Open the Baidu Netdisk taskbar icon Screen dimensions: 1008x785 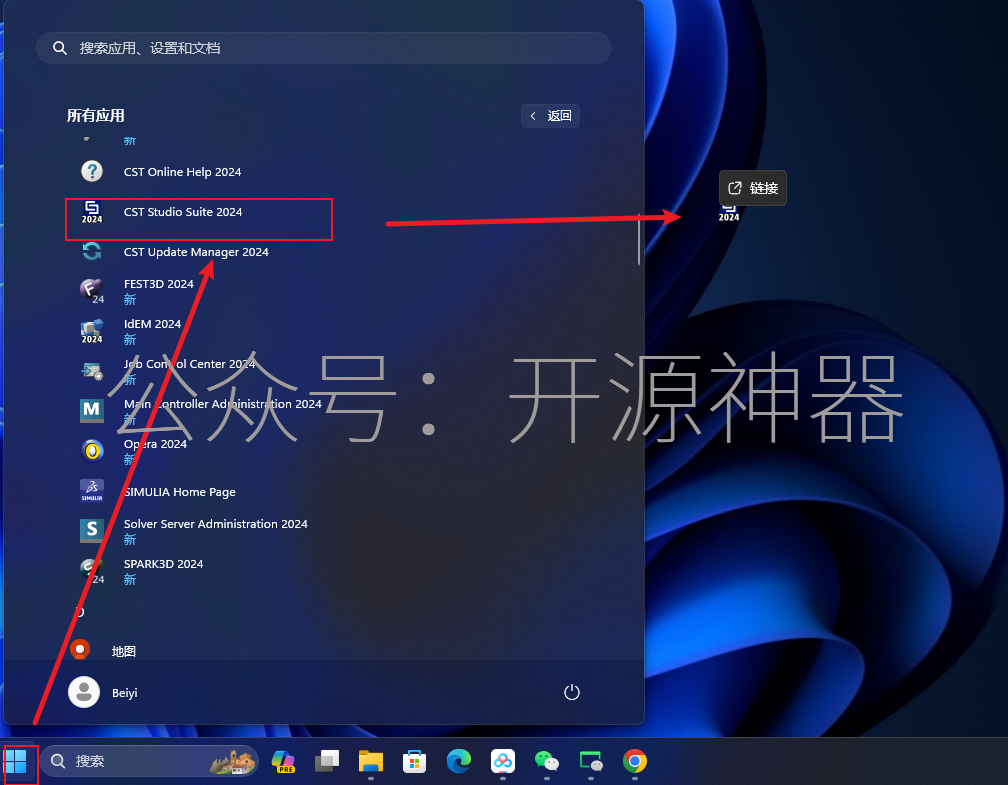[503, 761]
